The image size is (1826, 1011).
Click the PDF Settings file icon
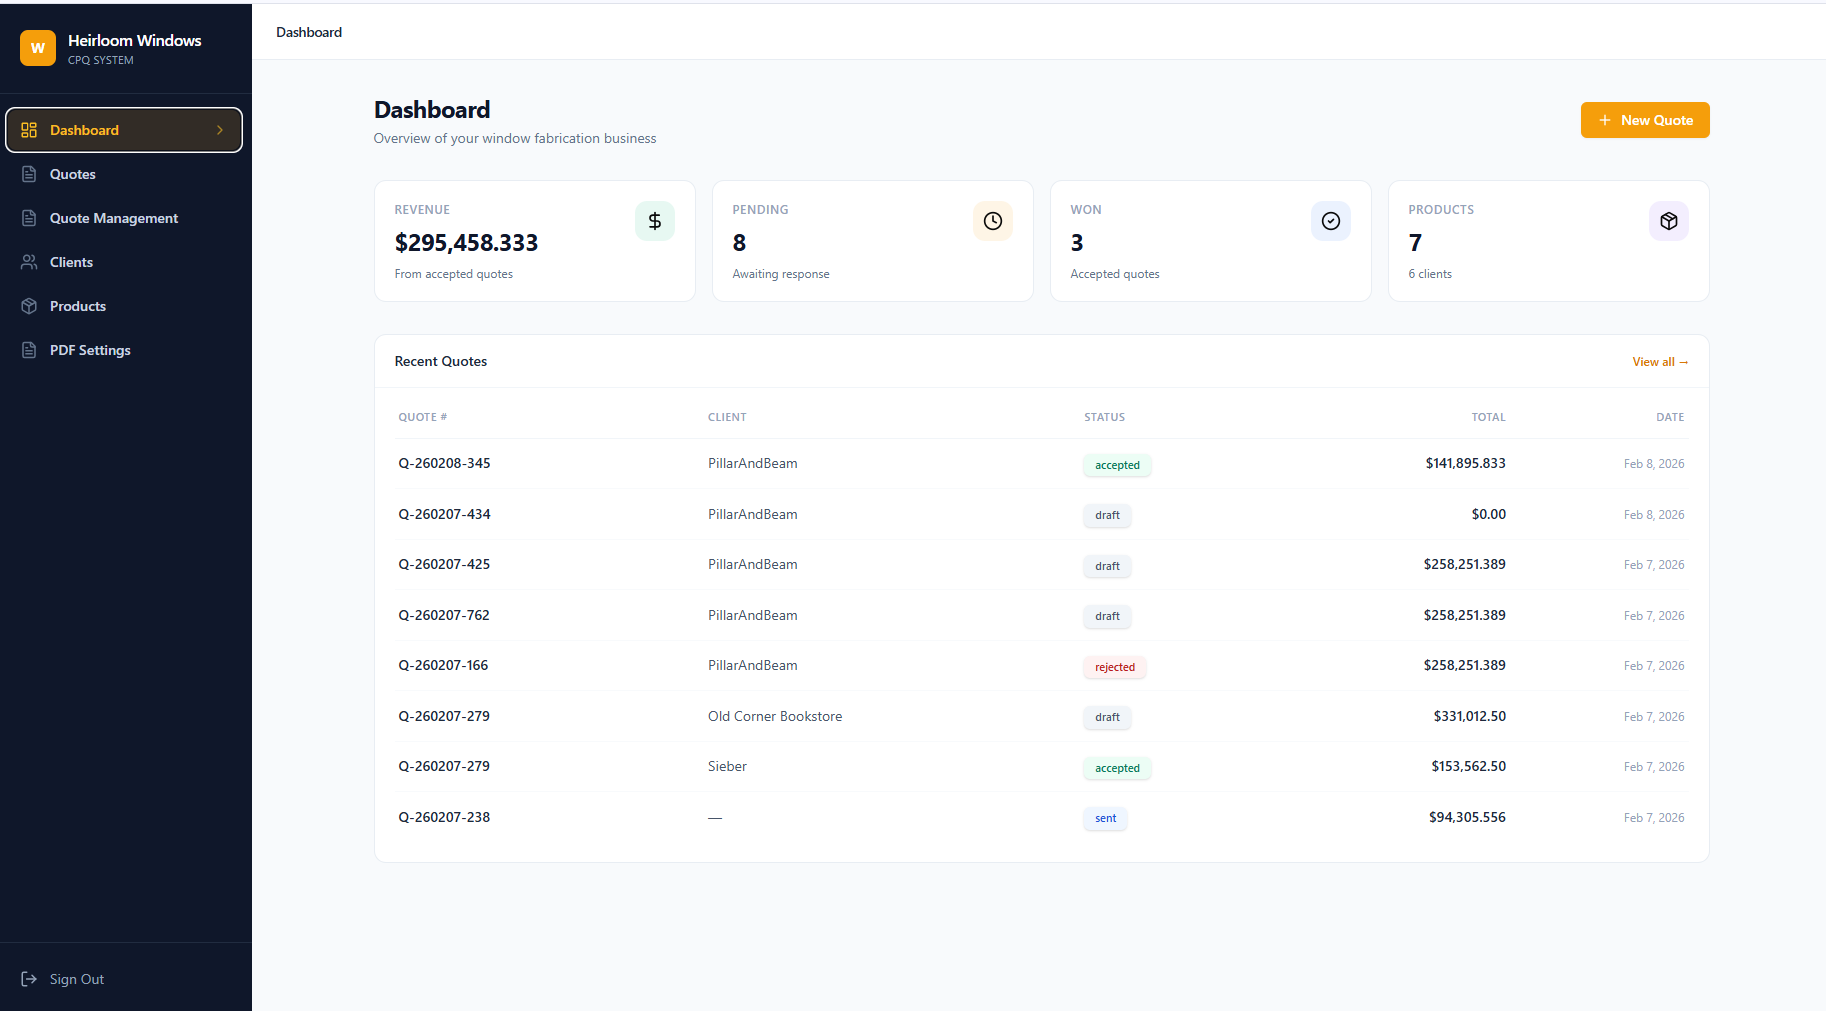[x=29, y=350]
